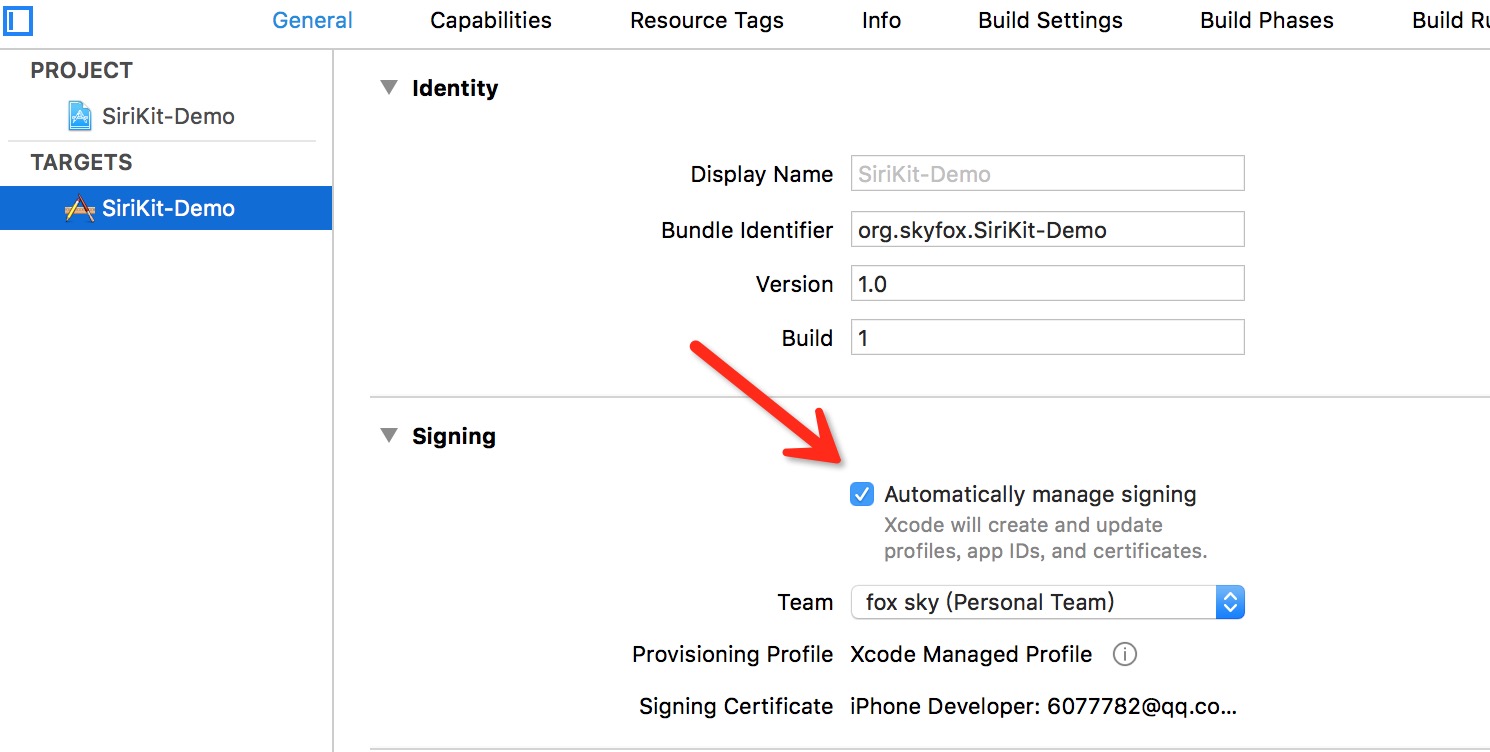Click the Display Name label
Screen dimensions: 1490x752
point(762,174)
